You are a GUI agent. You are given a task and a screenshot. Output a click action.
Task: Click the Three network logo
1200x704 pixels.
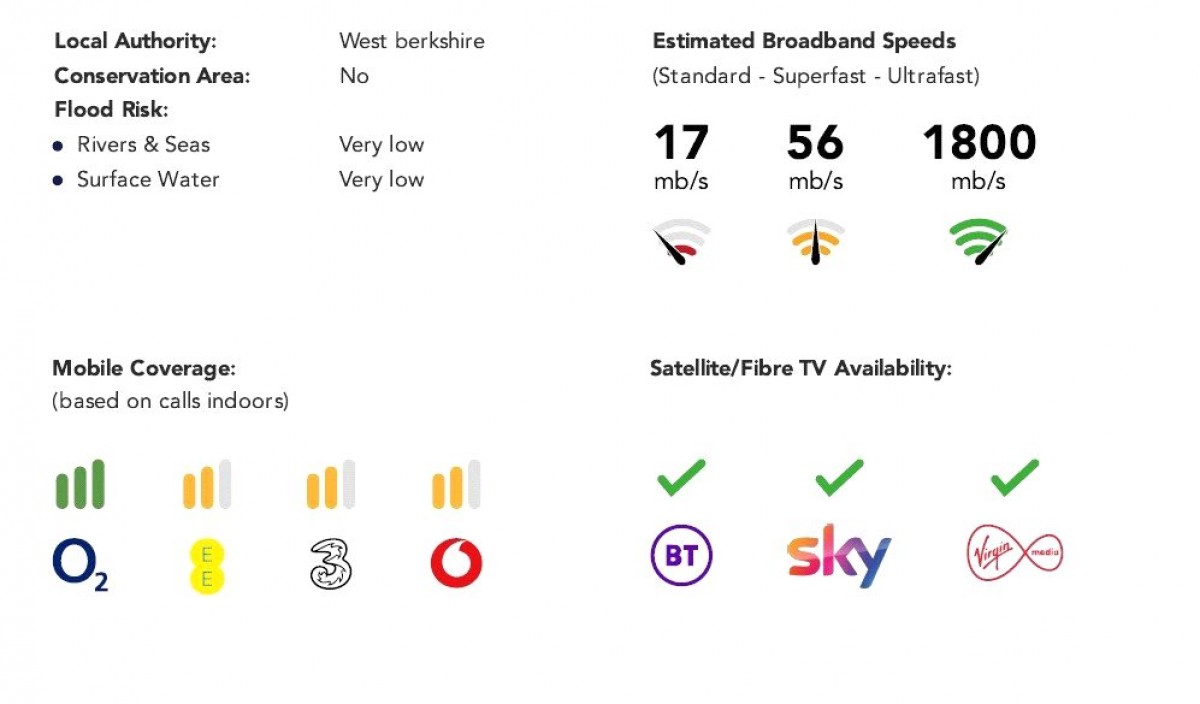pyautogui.click(x=331, y=565)
